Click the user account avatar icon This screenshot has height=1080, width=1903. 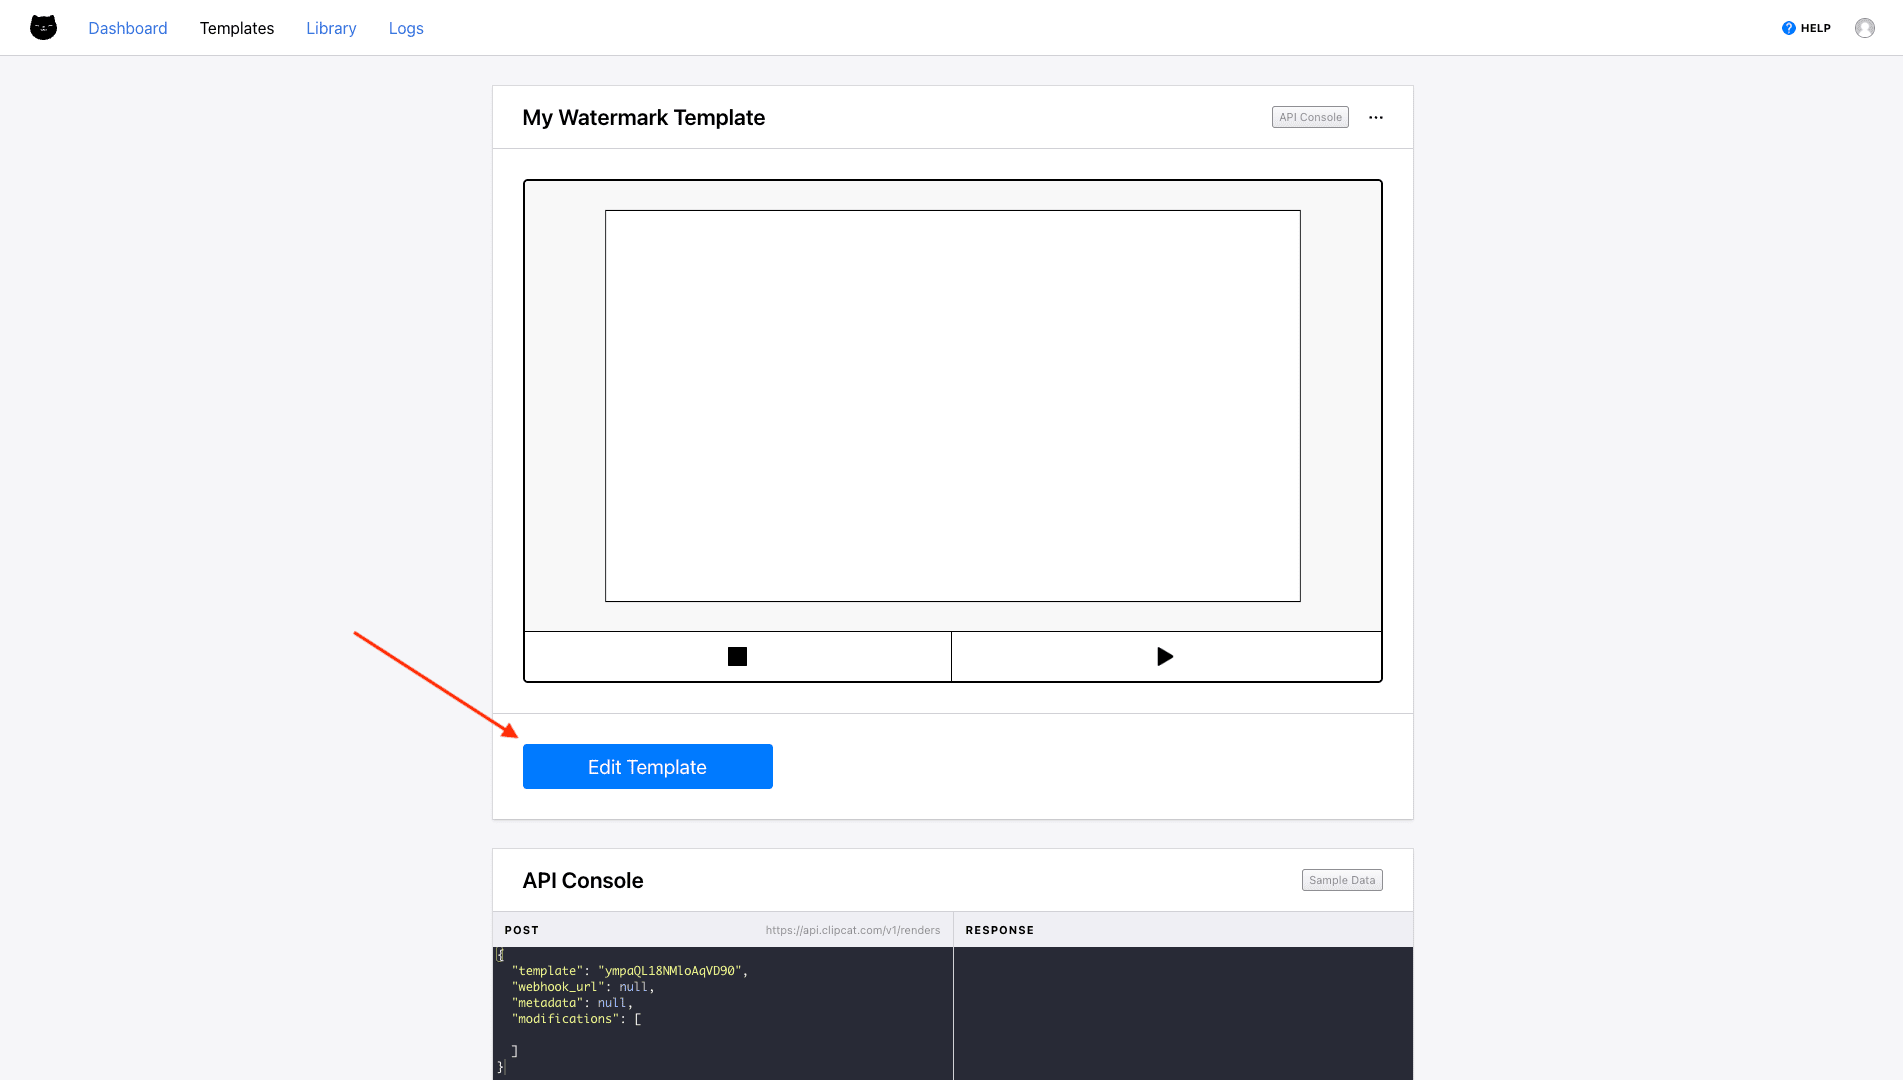pos(1865,28)
